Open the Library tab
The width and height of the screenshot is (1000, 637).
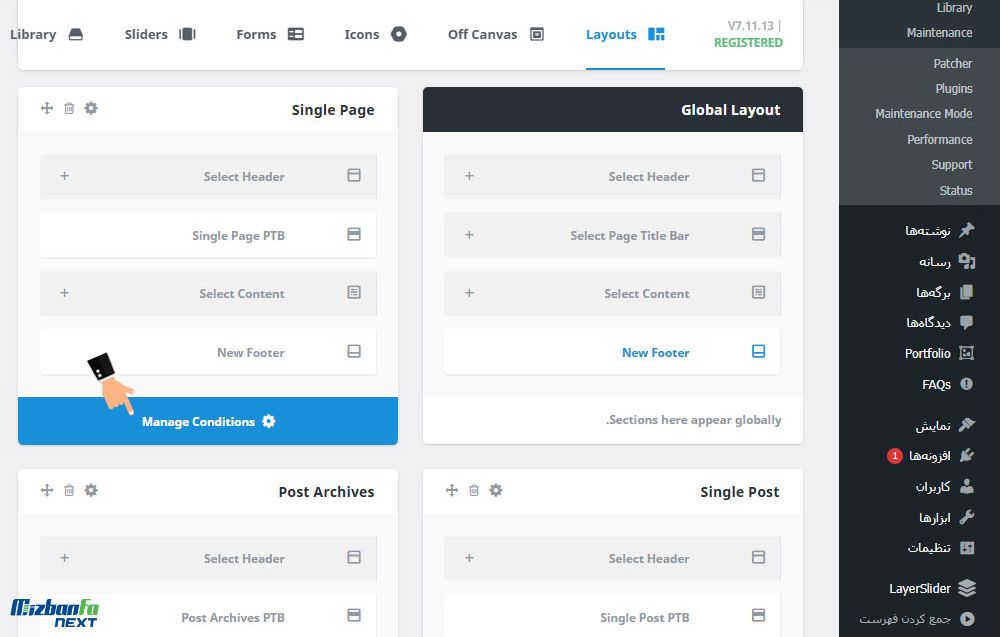click(x=47, y=34)
